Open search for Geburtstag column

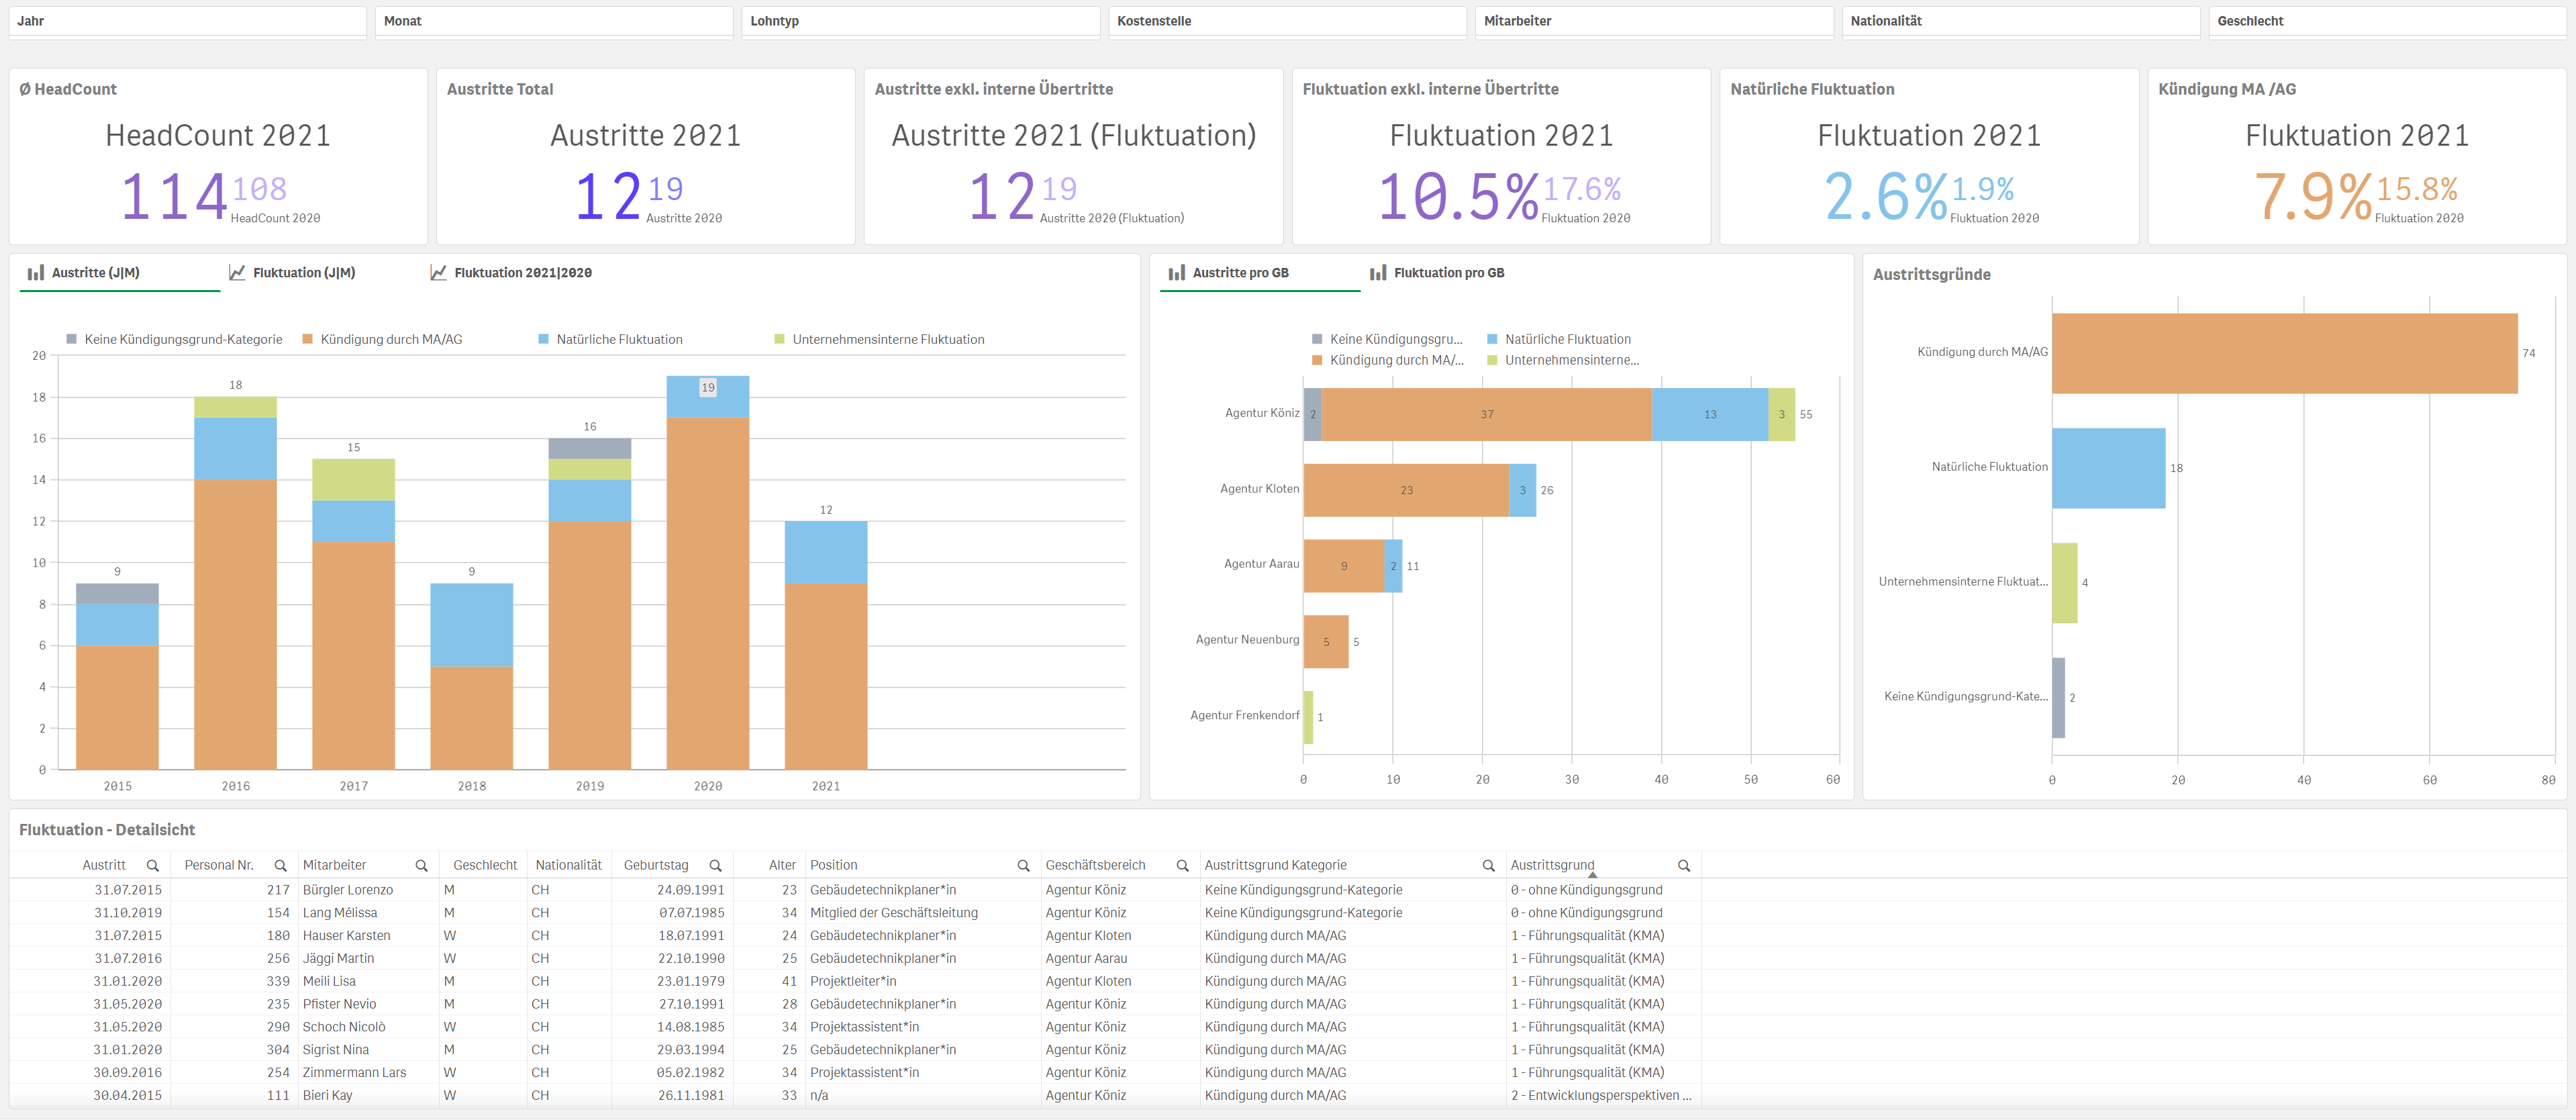tap(716, 866)
